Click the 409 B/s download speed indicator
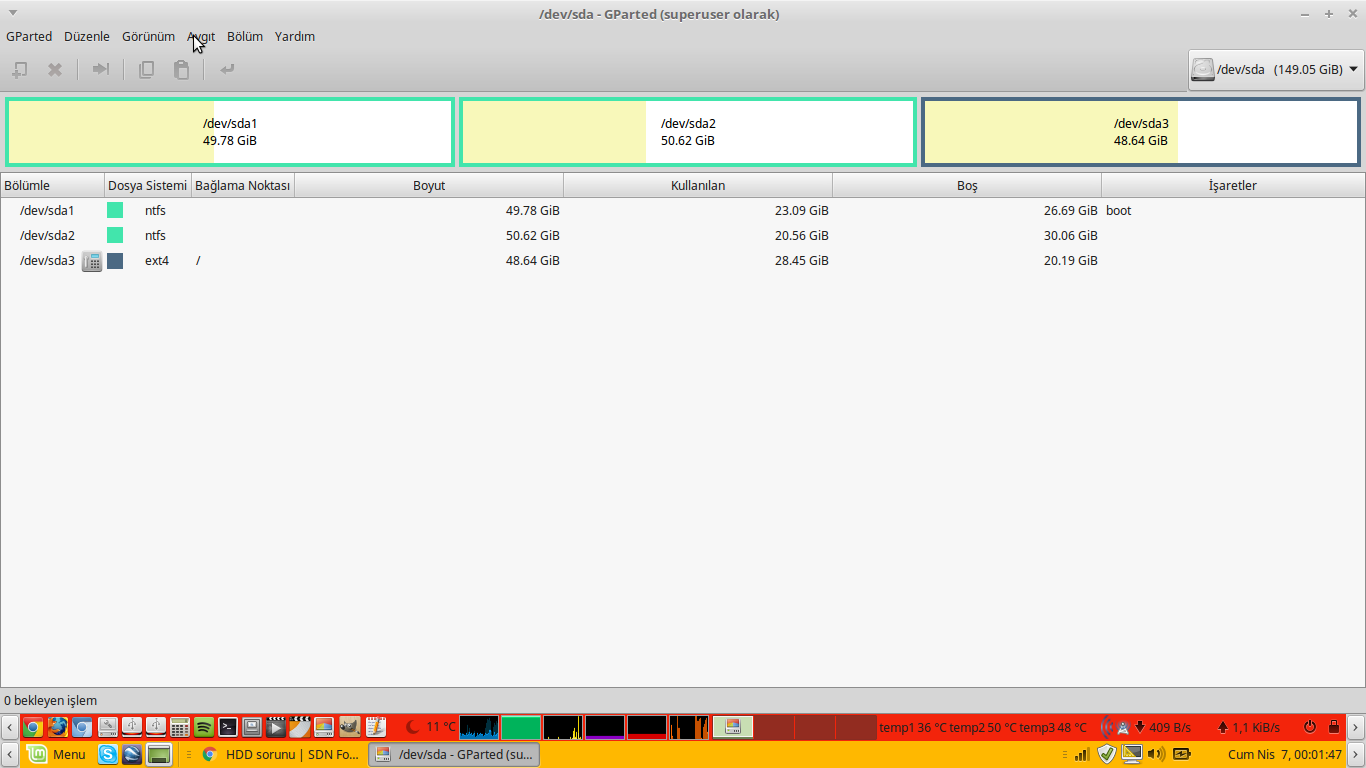The image size is (1366, 768). pos(1163,727)
